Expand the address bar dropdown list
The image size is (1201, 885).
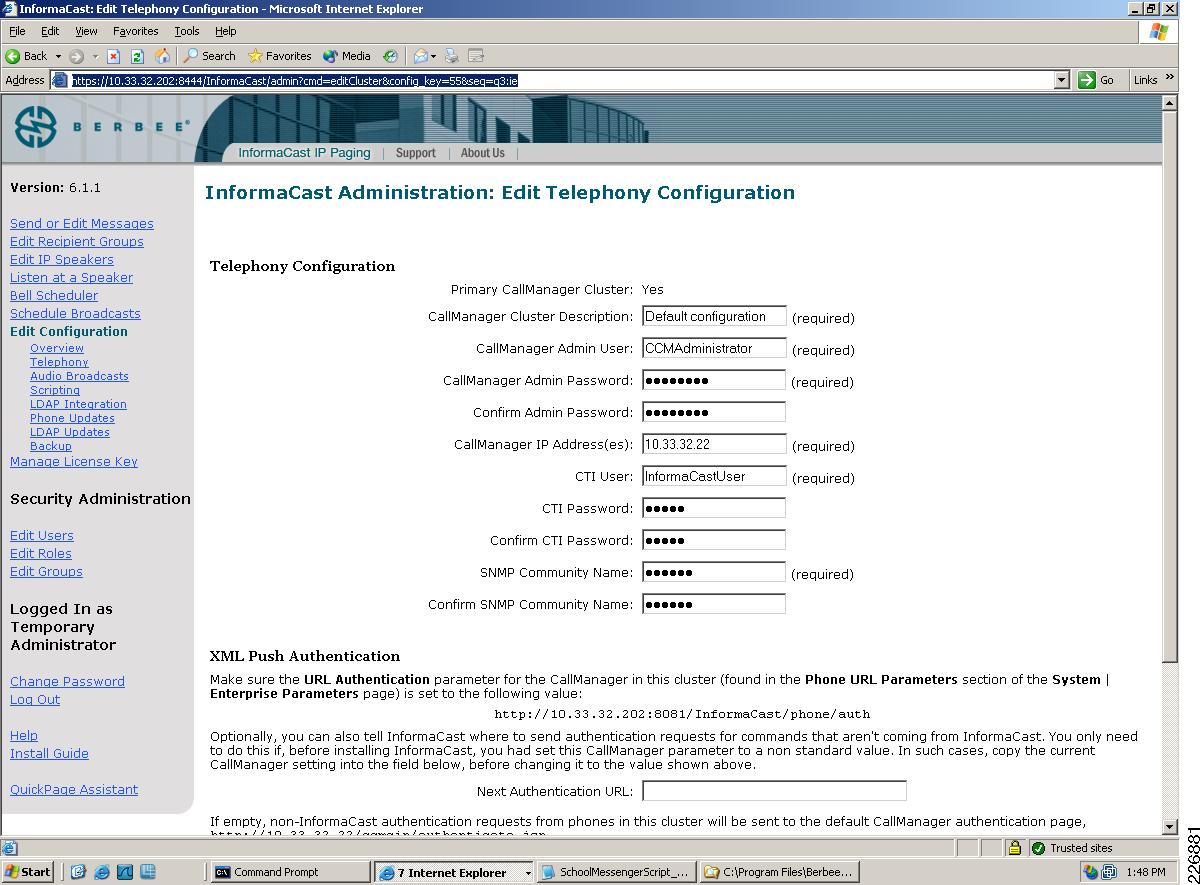pyautogui.click(x=1062, y=80)
